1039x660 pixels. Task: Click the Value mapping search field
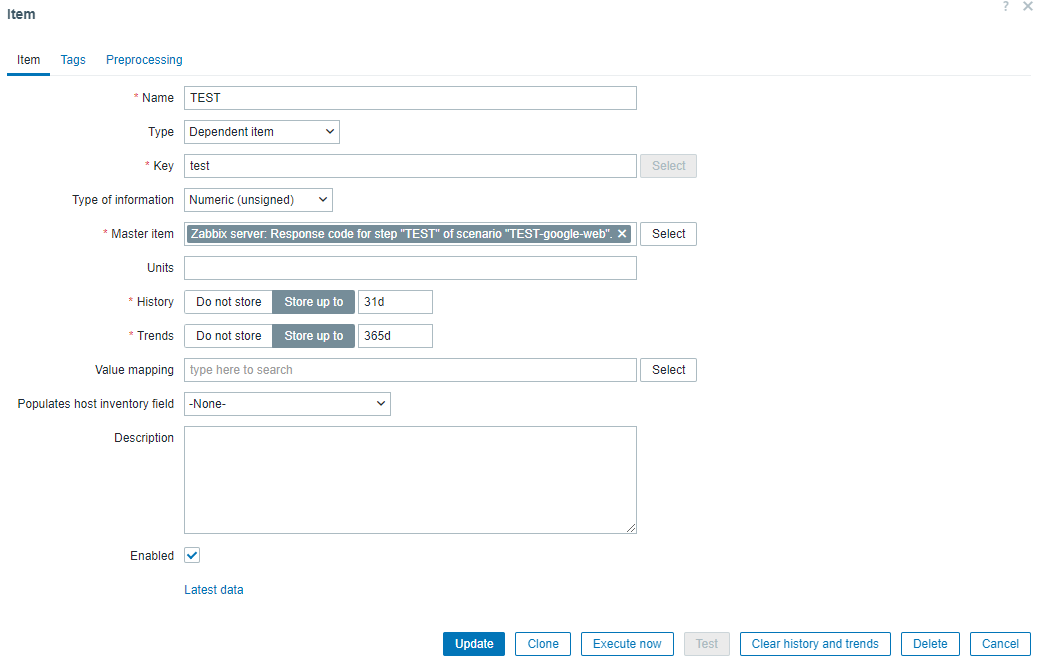coord(410,370)
